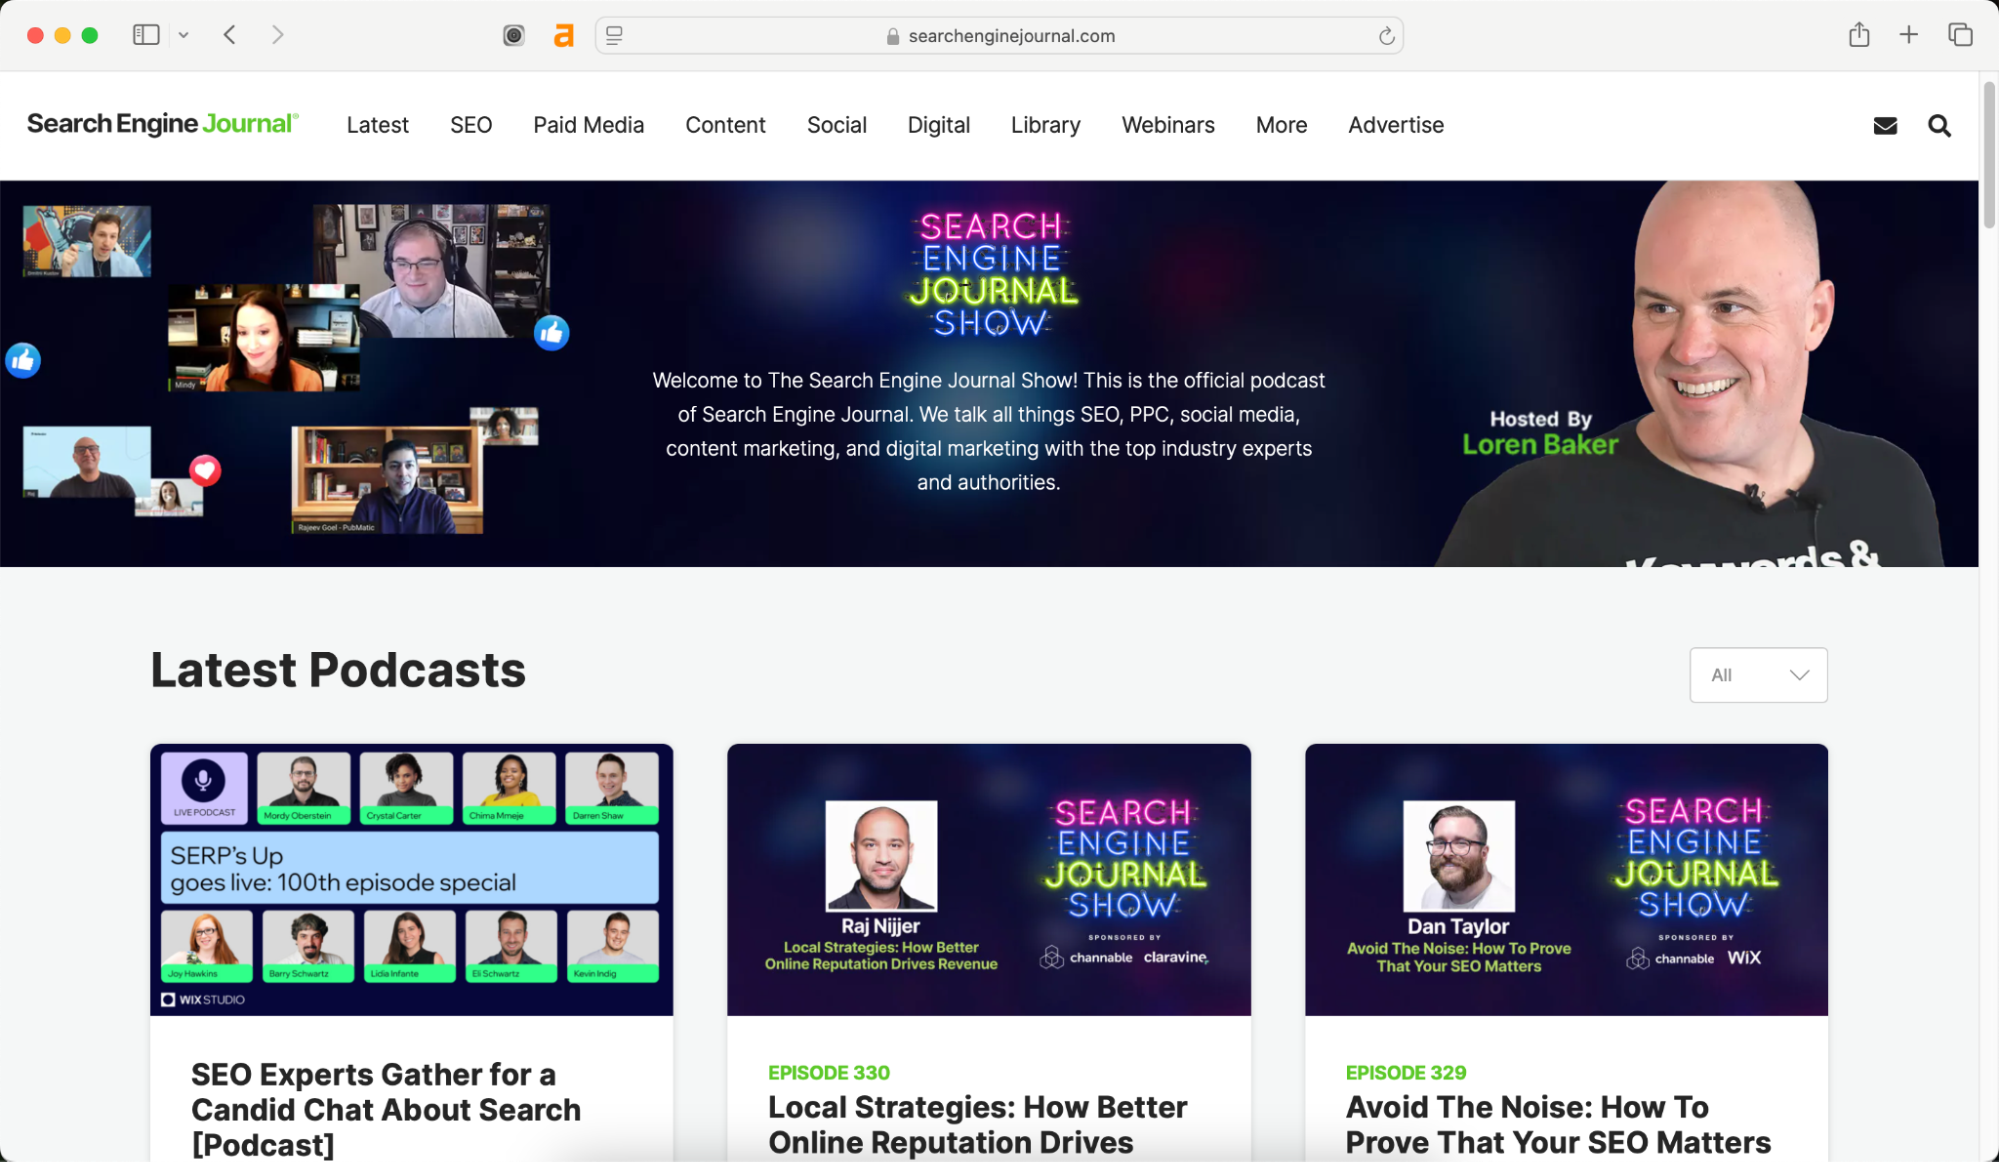The height and width of the screenshot is (1162, 1999).
Task: Open the Share sheet in Safari
Action: [1859, 35]
